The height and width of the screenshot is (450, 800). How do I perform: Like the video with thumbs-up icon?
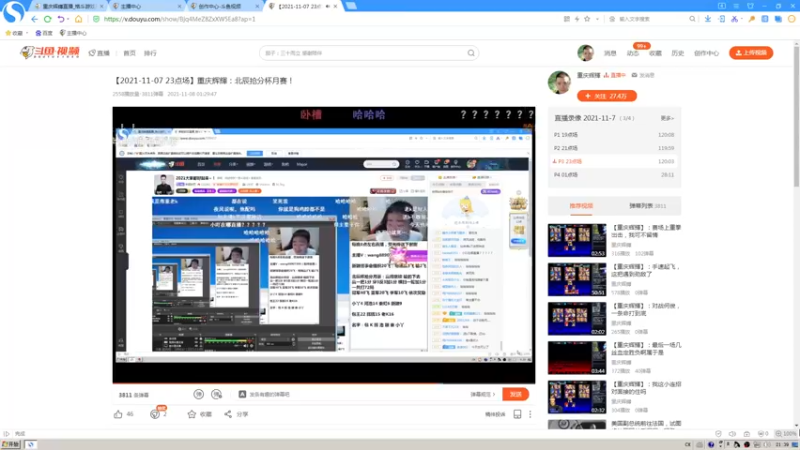click(x=118, y=414)
